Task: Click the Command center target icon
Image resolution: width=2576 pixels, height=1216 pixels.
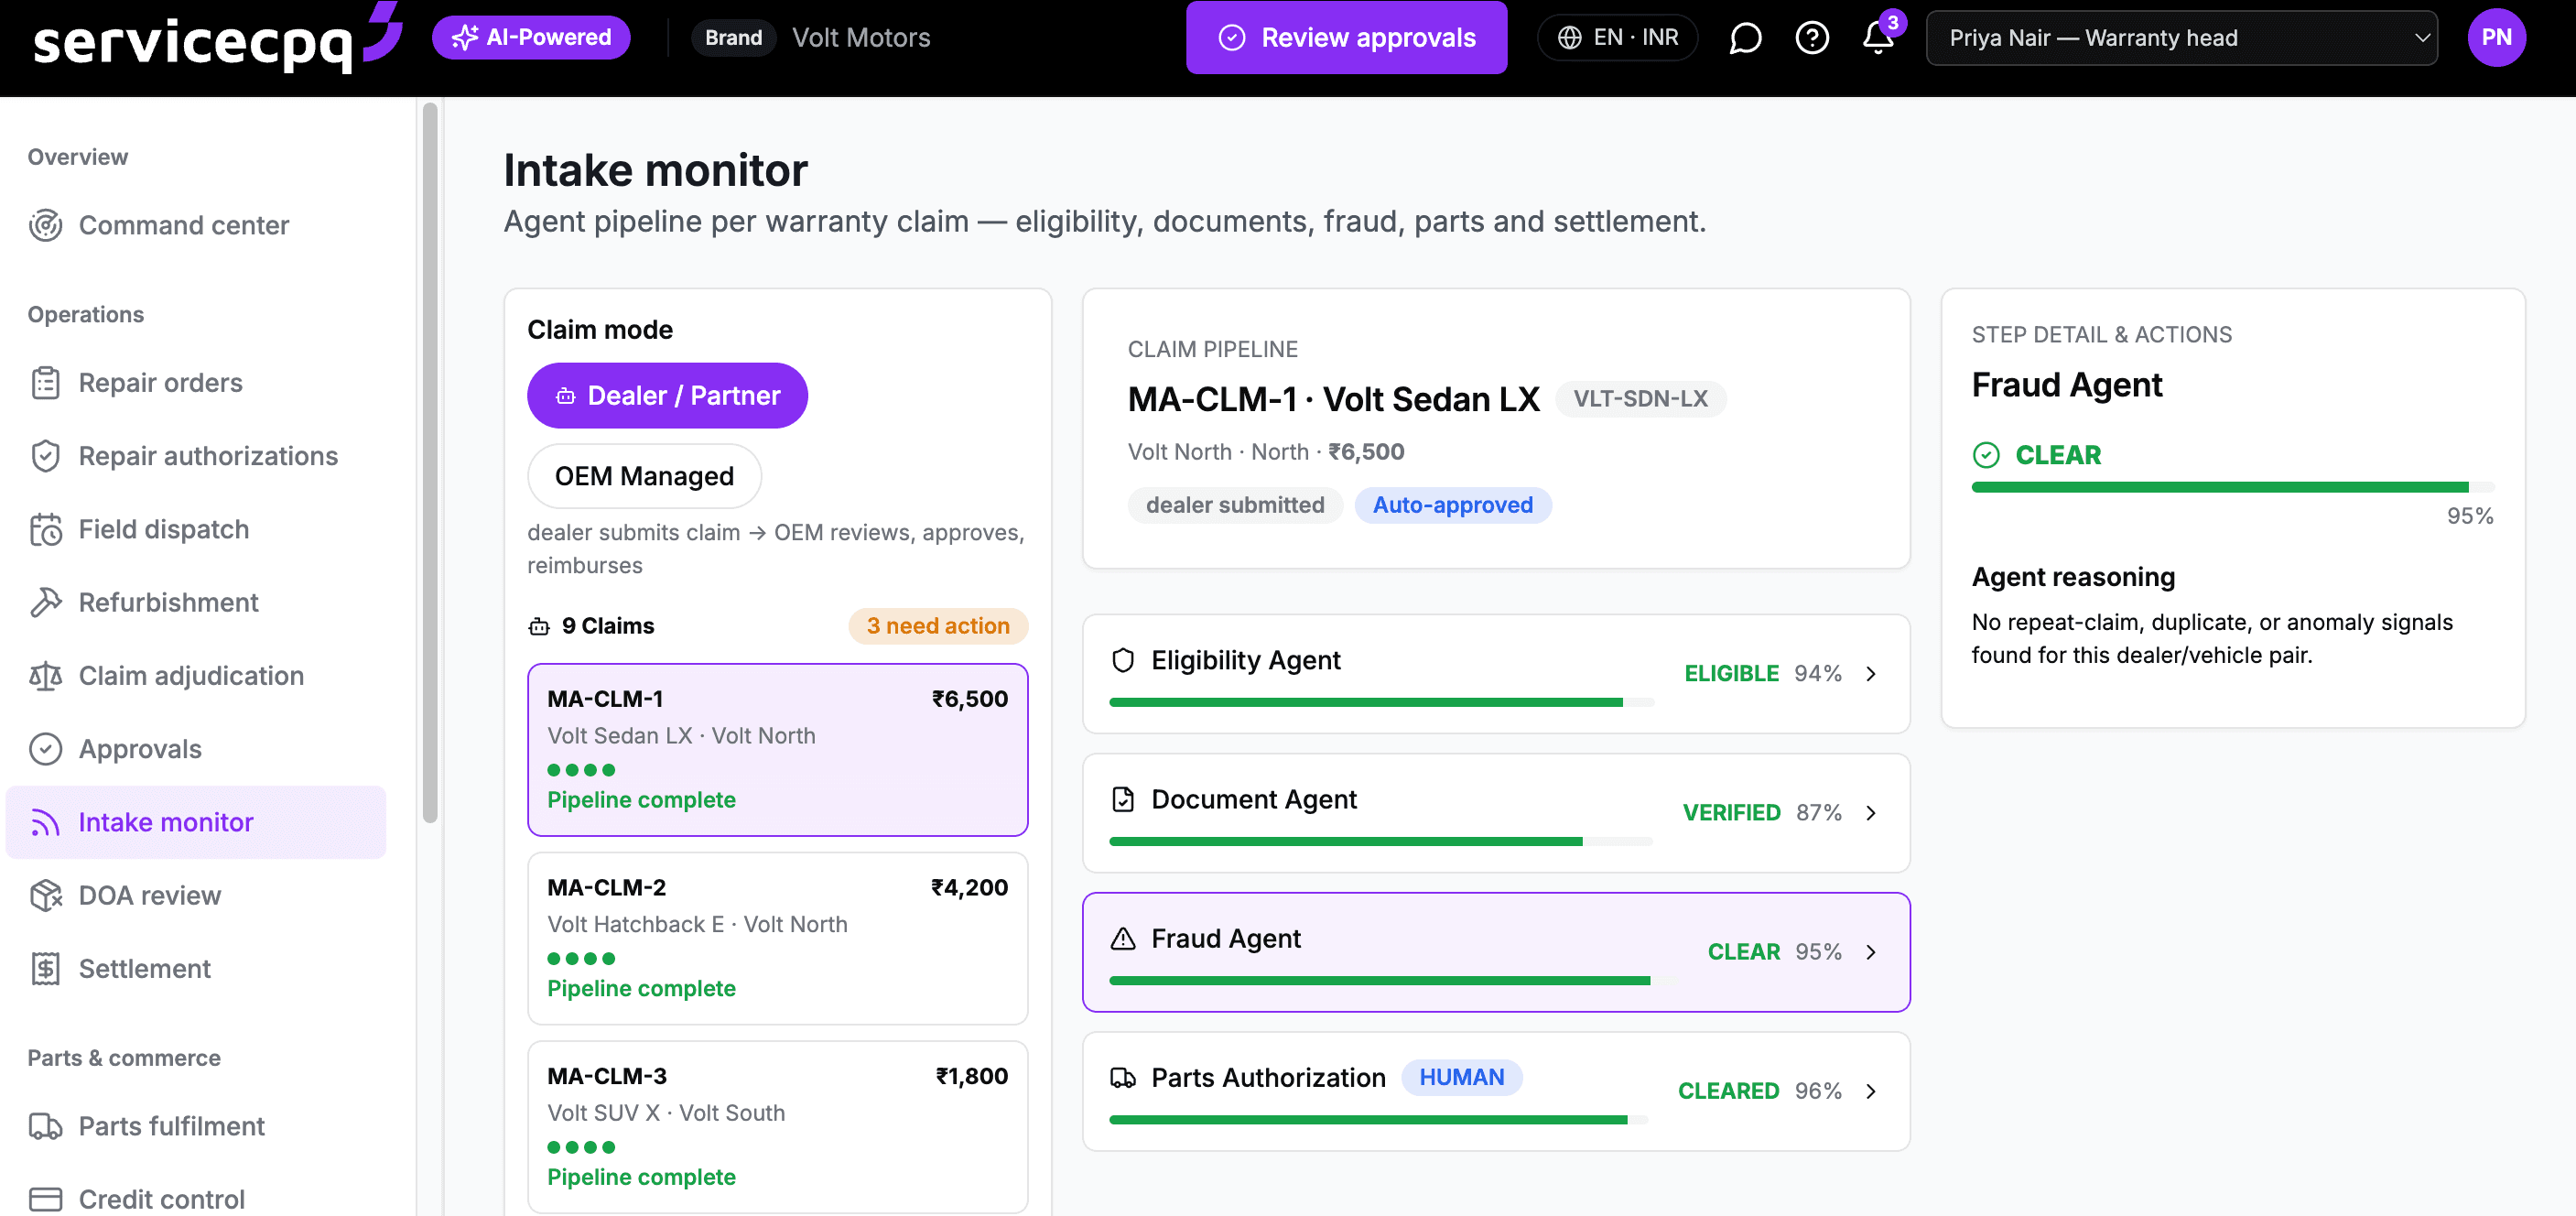Action: (x=45, y=225)
